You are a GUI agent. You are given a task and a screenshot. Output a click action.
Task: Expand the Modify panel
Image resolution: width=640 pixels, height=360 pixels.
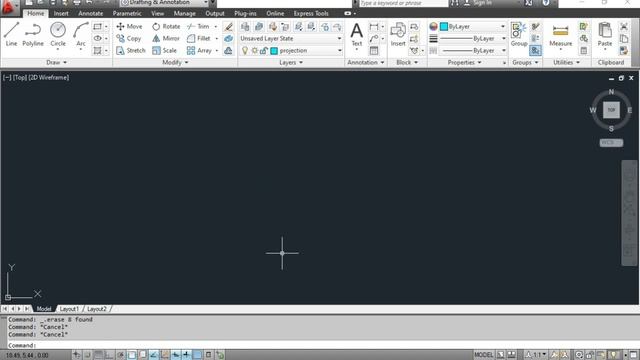(176, 62)
